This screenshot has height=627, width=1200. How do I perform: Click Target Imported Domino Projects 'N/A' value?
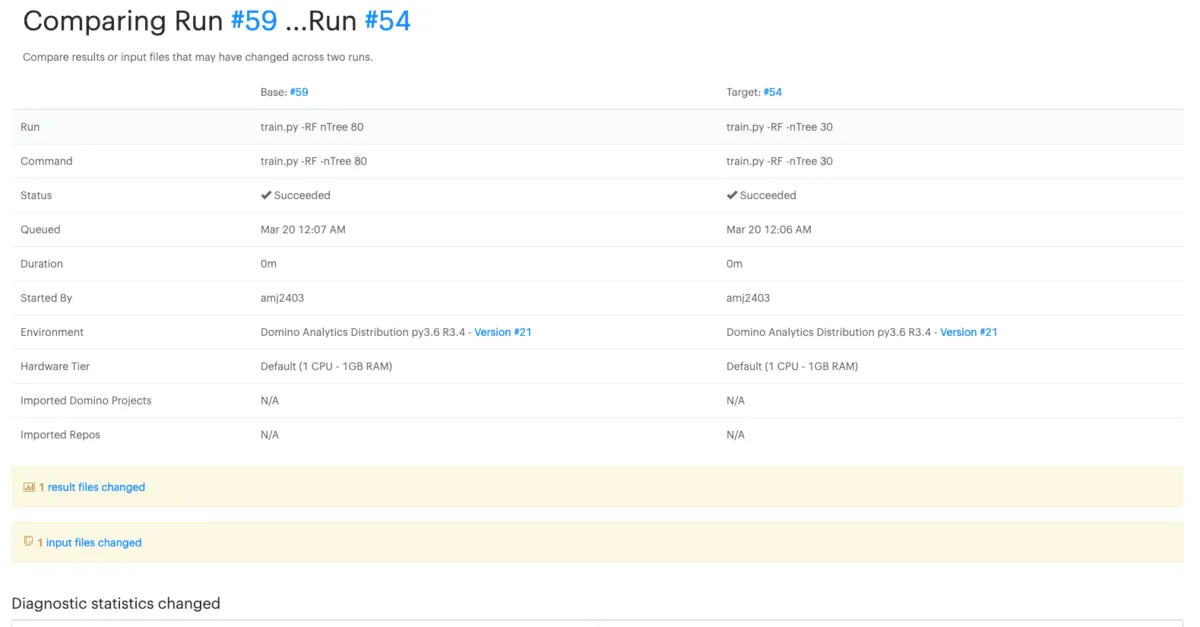736,401
